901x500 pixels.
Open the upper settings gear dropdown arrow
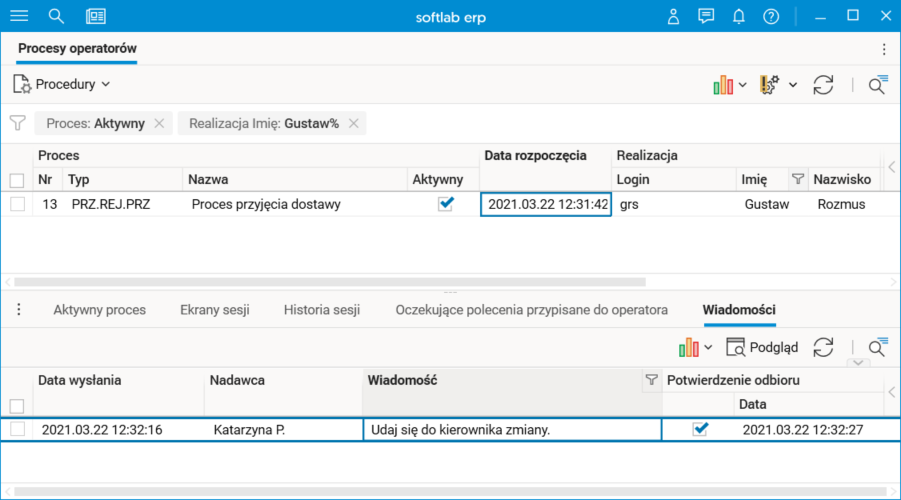click(x=793, y=85)
